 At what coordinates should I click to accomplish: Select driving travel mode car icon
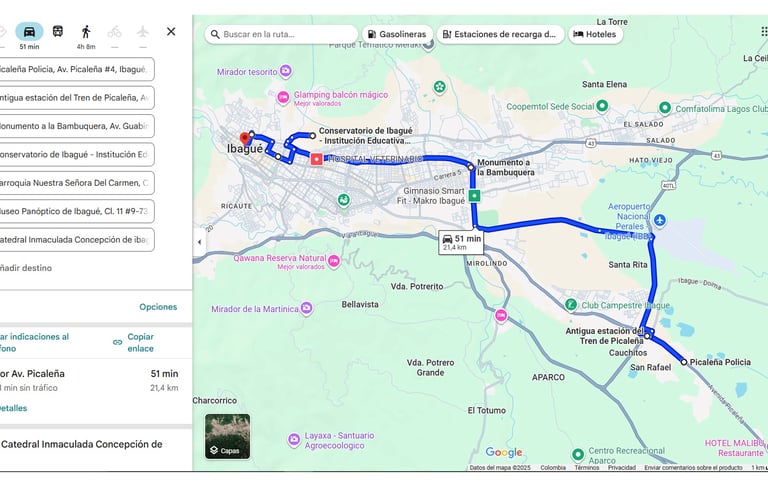[x=29, y=32]
